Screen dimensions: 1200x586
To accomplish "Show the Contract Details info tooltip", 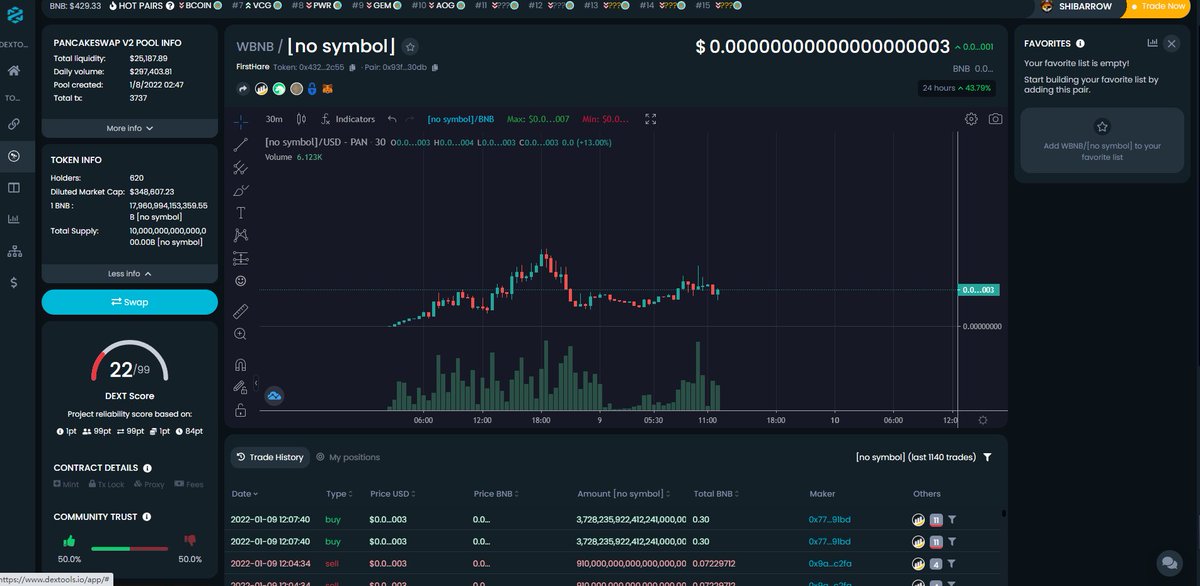I will click(x=148, y=468).
